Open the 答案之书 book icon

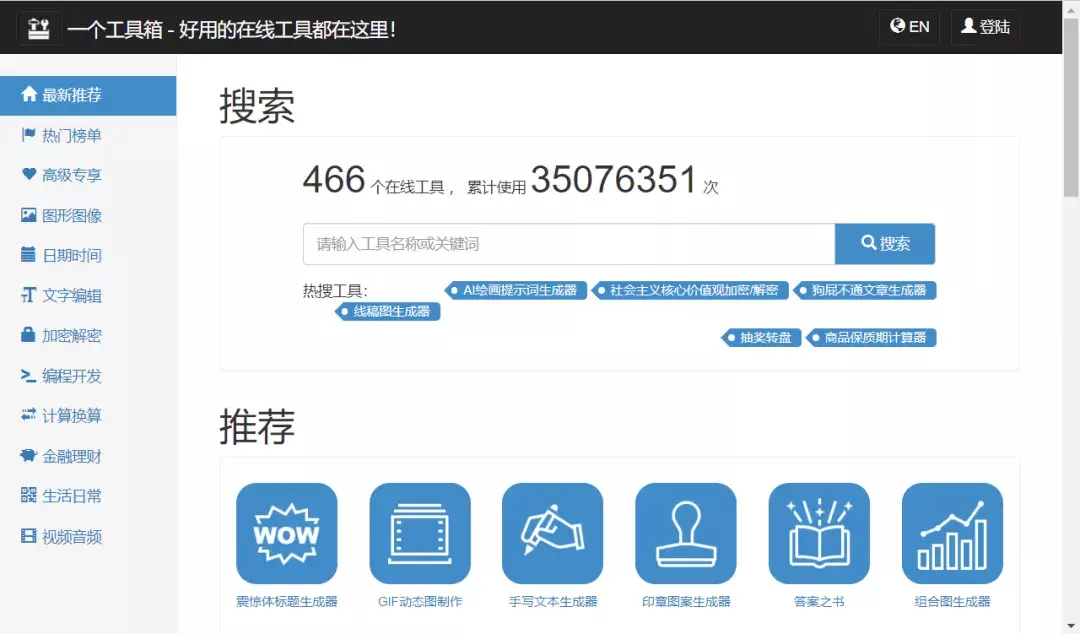(818, 534)
